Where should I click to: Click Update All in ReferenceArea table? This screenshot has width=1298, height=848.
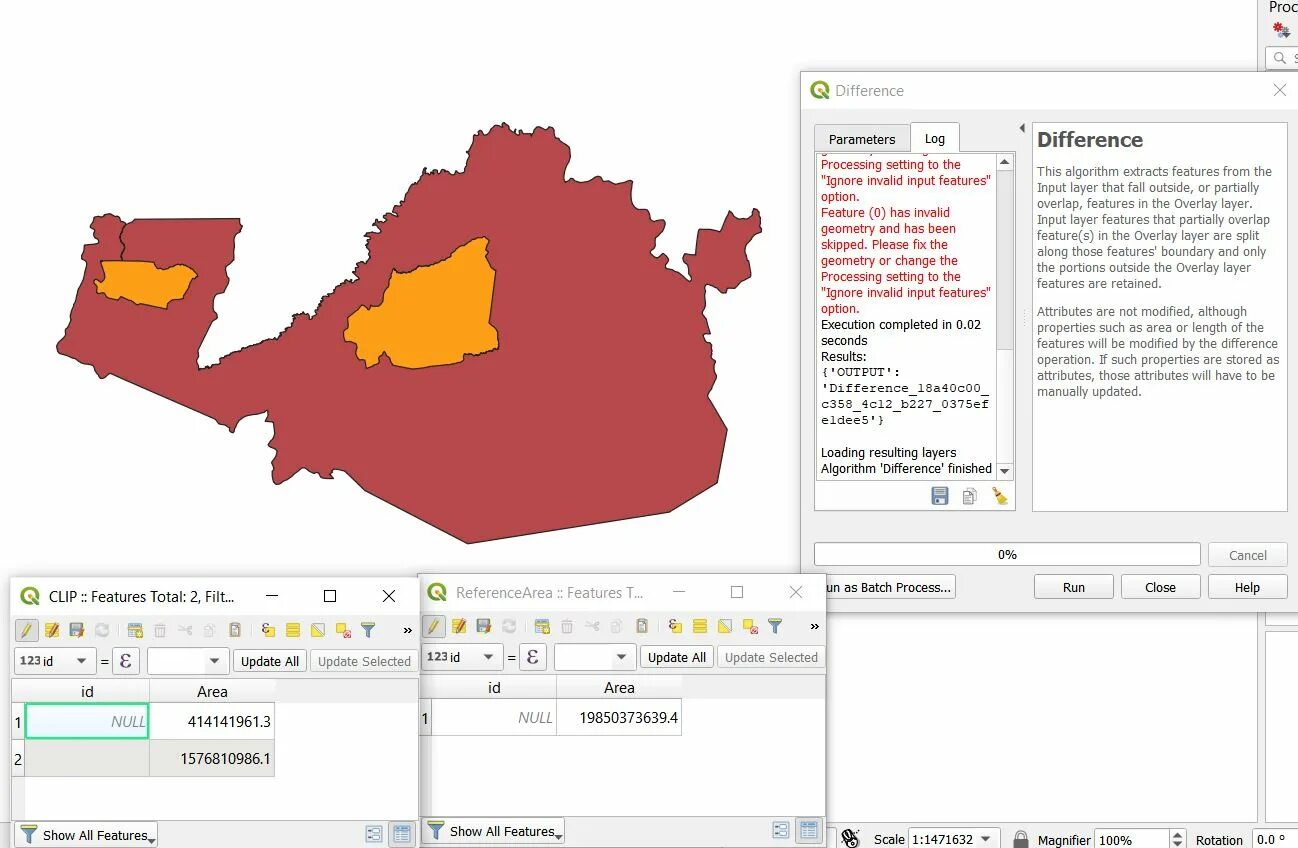pyautogui.click(x=677, y=657)
